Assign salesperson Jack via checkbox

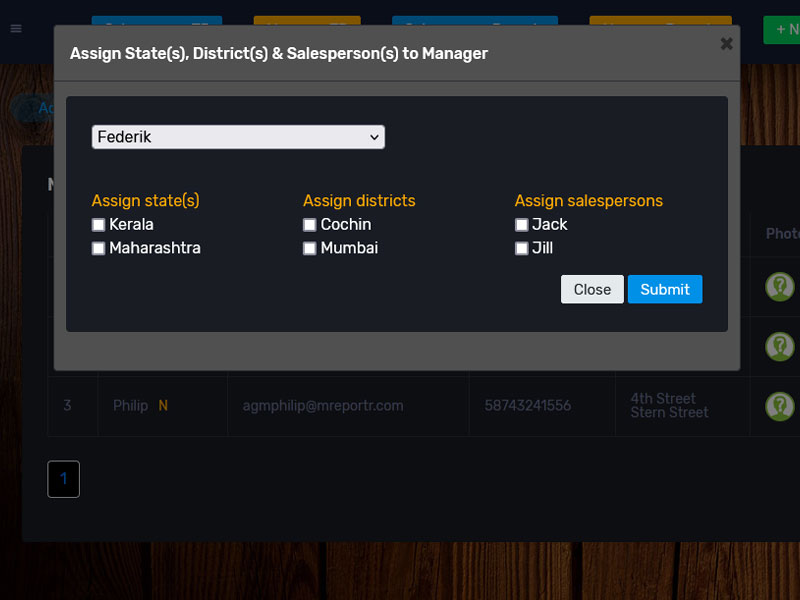click(x=521, y=225)
